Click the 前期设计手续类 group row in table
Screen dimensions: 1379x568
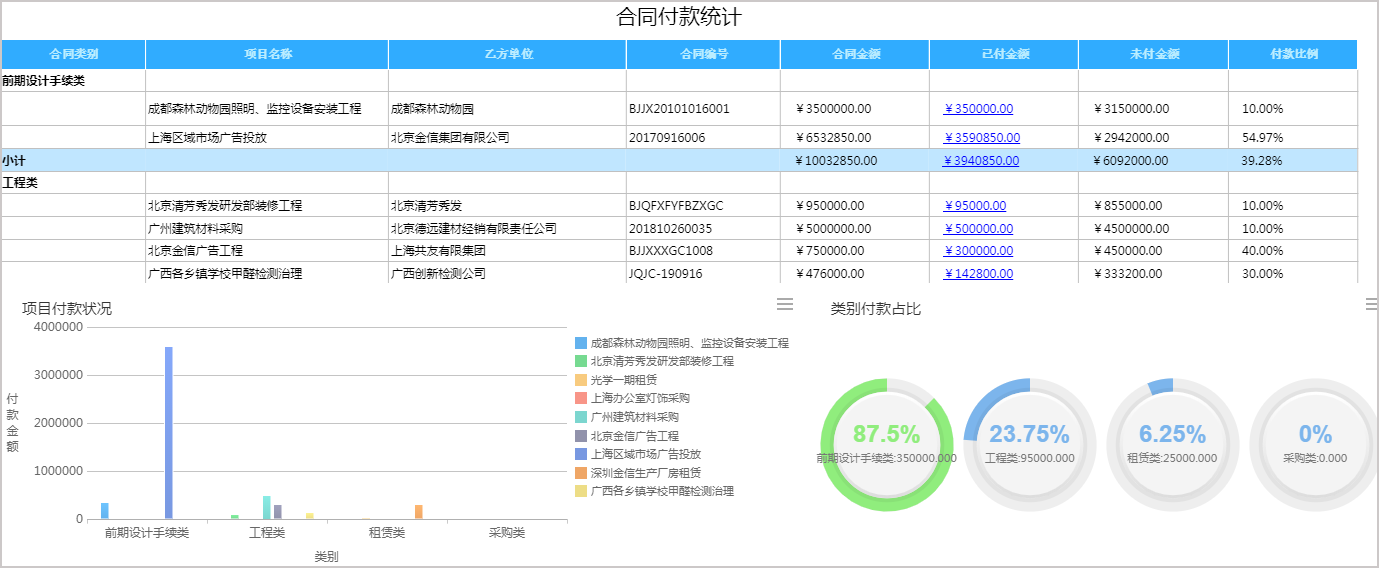(679, 81)
